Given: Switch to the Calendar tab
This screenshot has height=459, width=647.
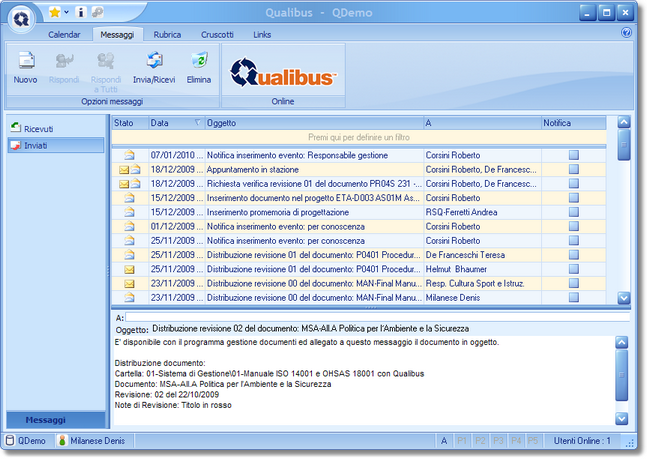Looking at the screenshot, I should pyautogui.click(x=64, y=34).
